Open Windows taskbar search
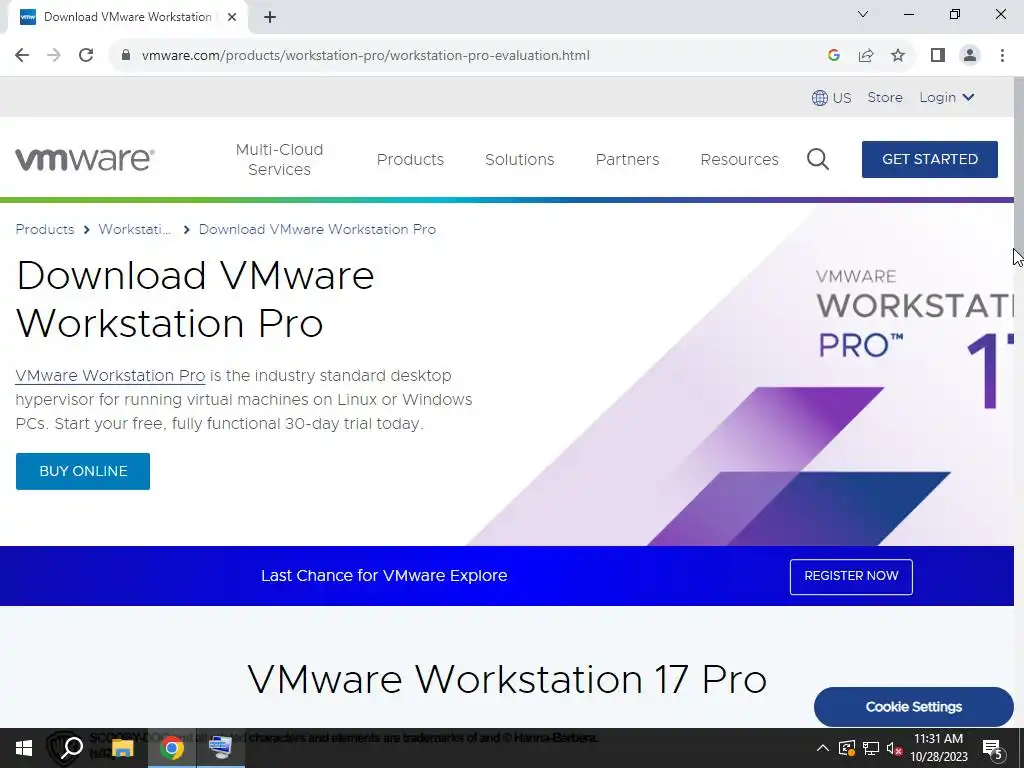The image size is (1024, 768). tap(71, 748)
